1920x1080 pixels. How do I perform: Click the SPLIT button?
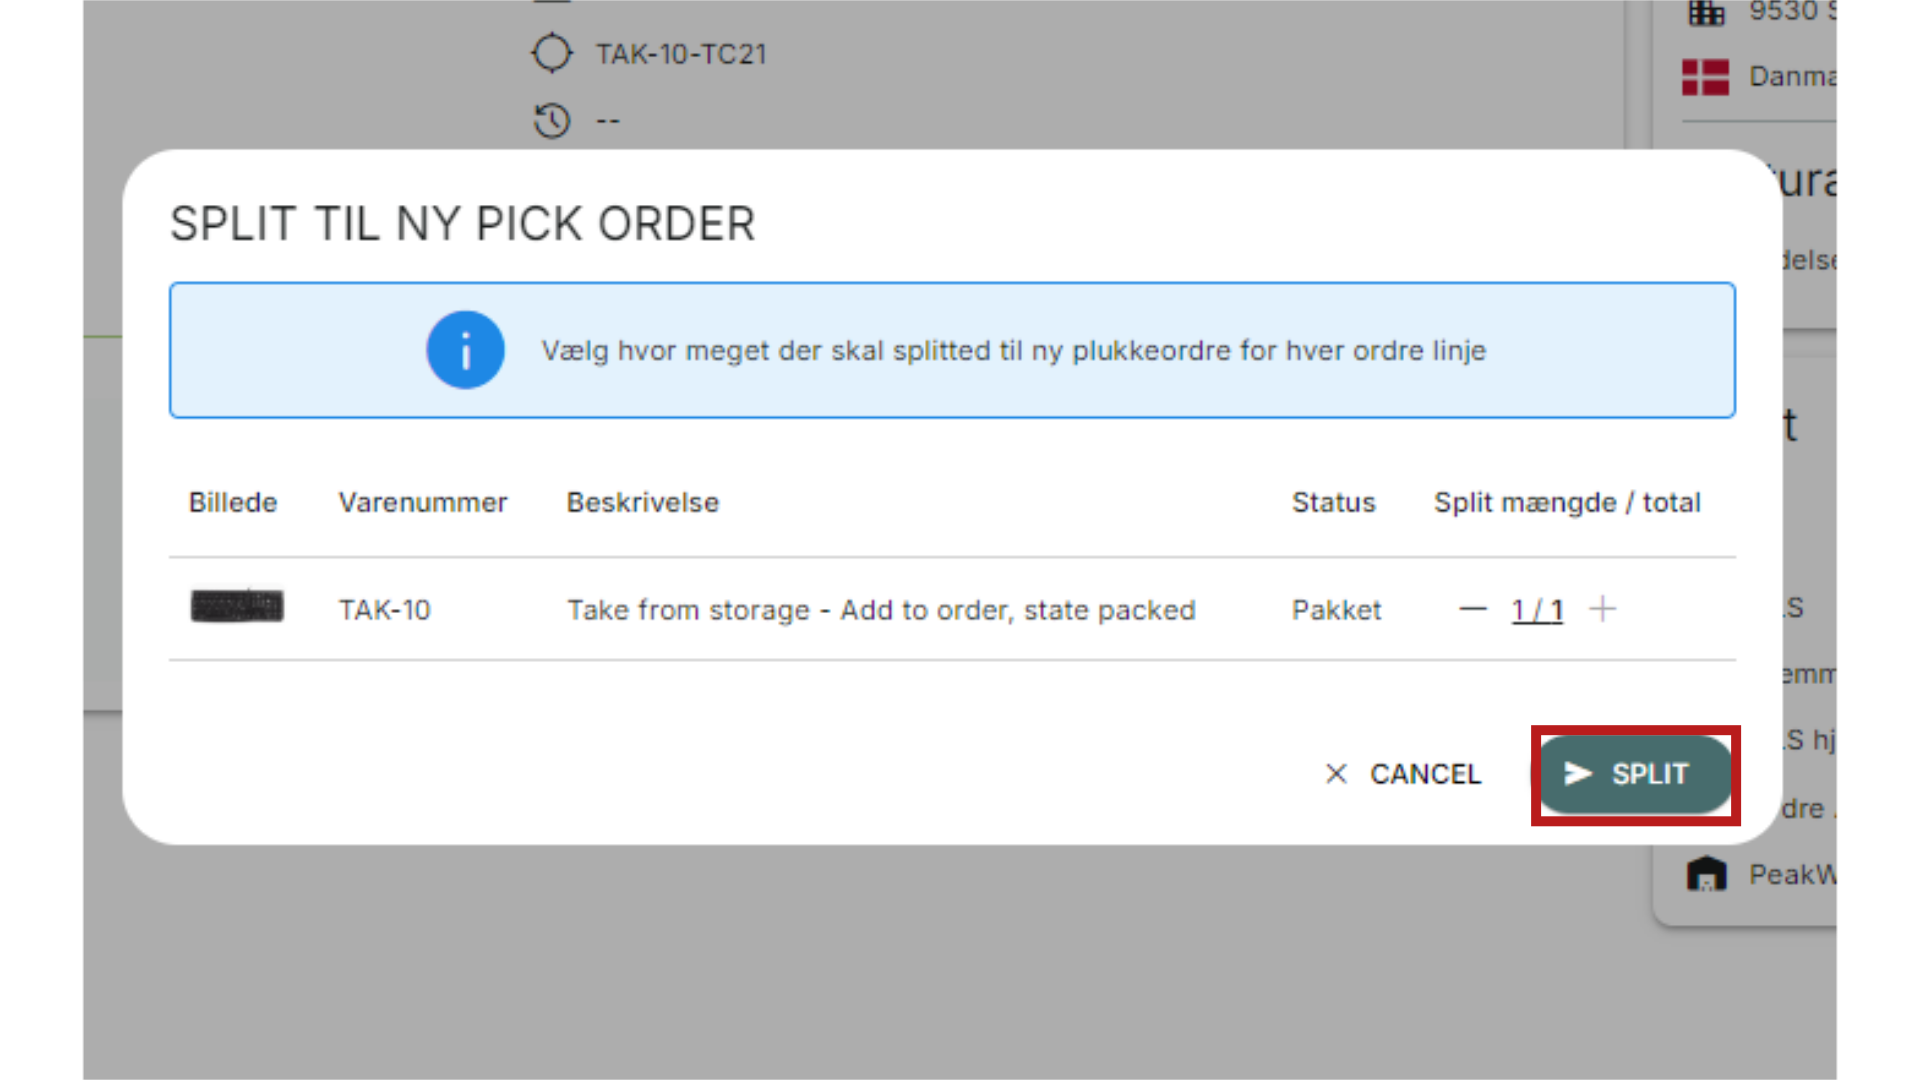point(1635,774)
